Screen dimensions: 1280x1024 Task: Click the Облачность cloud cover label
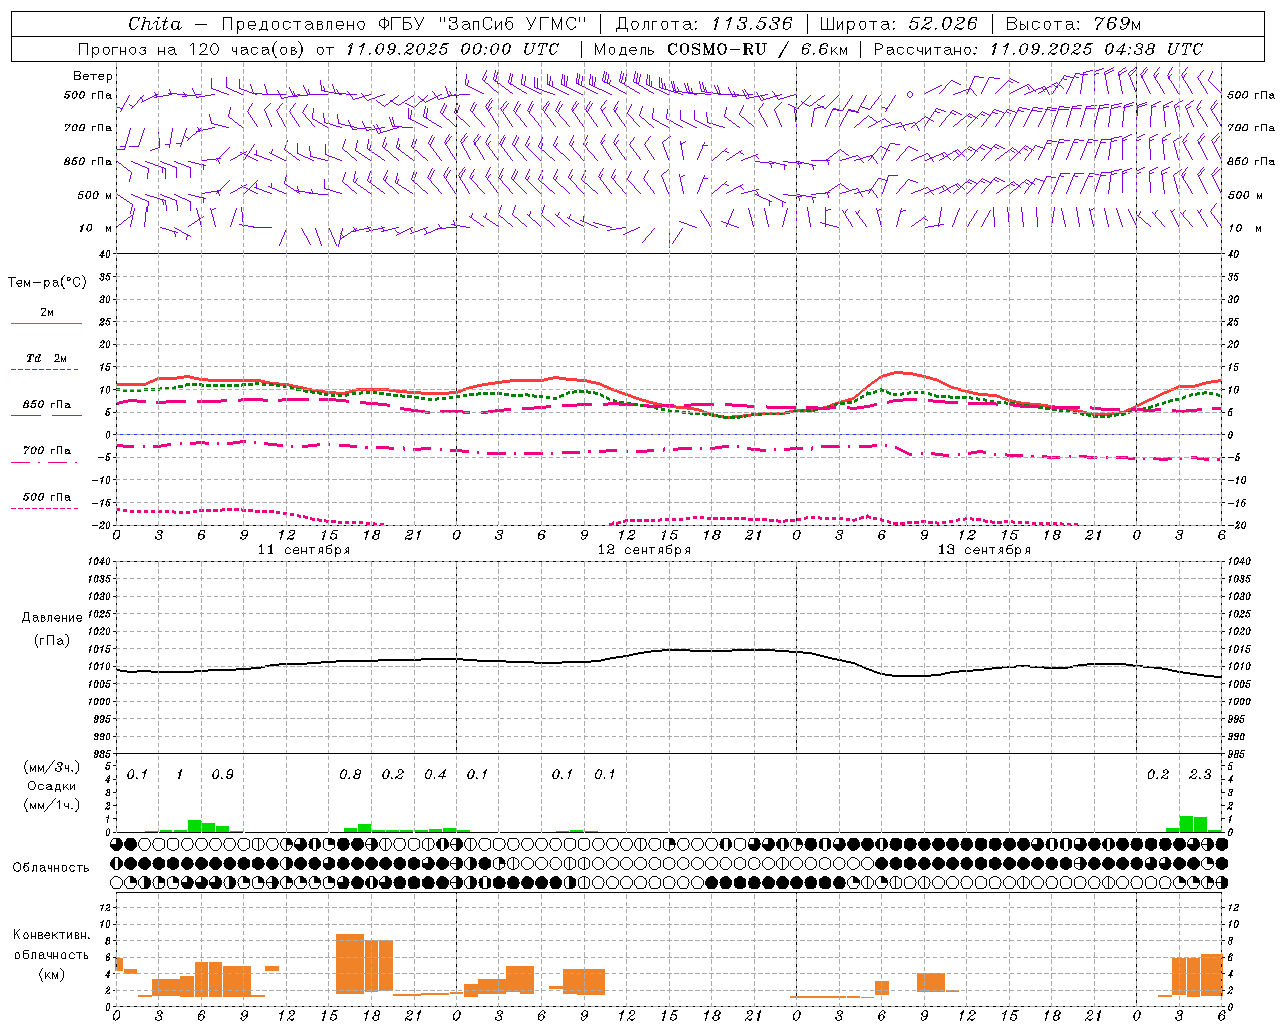point(51,867)
